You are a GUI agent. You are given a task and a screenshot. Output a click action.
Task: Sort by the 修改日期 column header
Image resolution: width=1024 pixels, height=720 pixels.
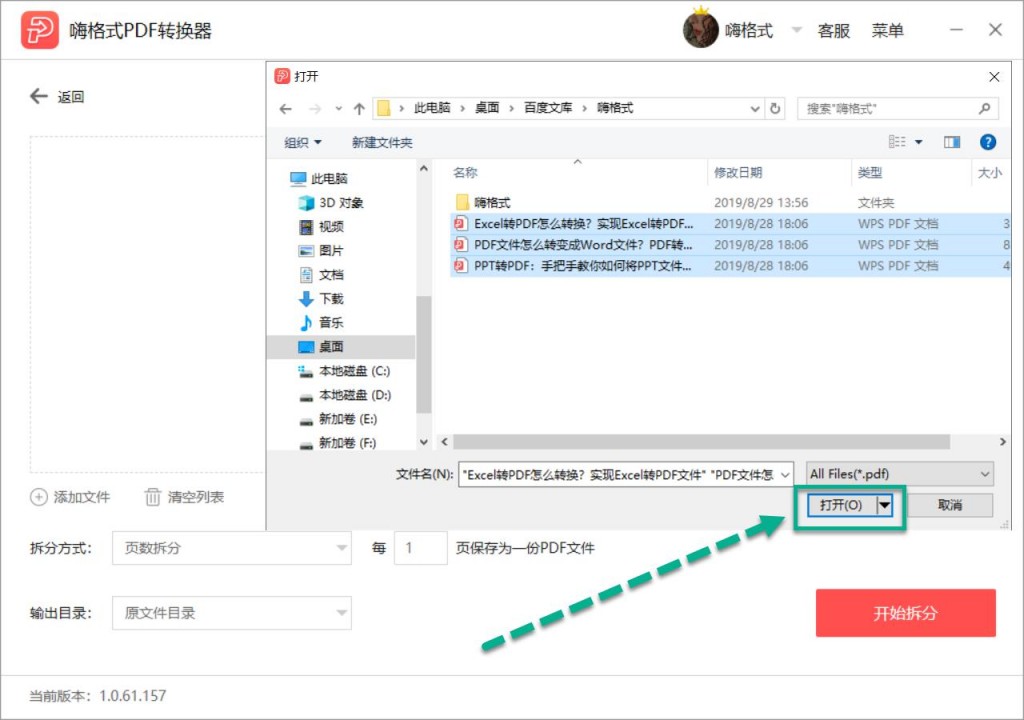tap(738, 172)
